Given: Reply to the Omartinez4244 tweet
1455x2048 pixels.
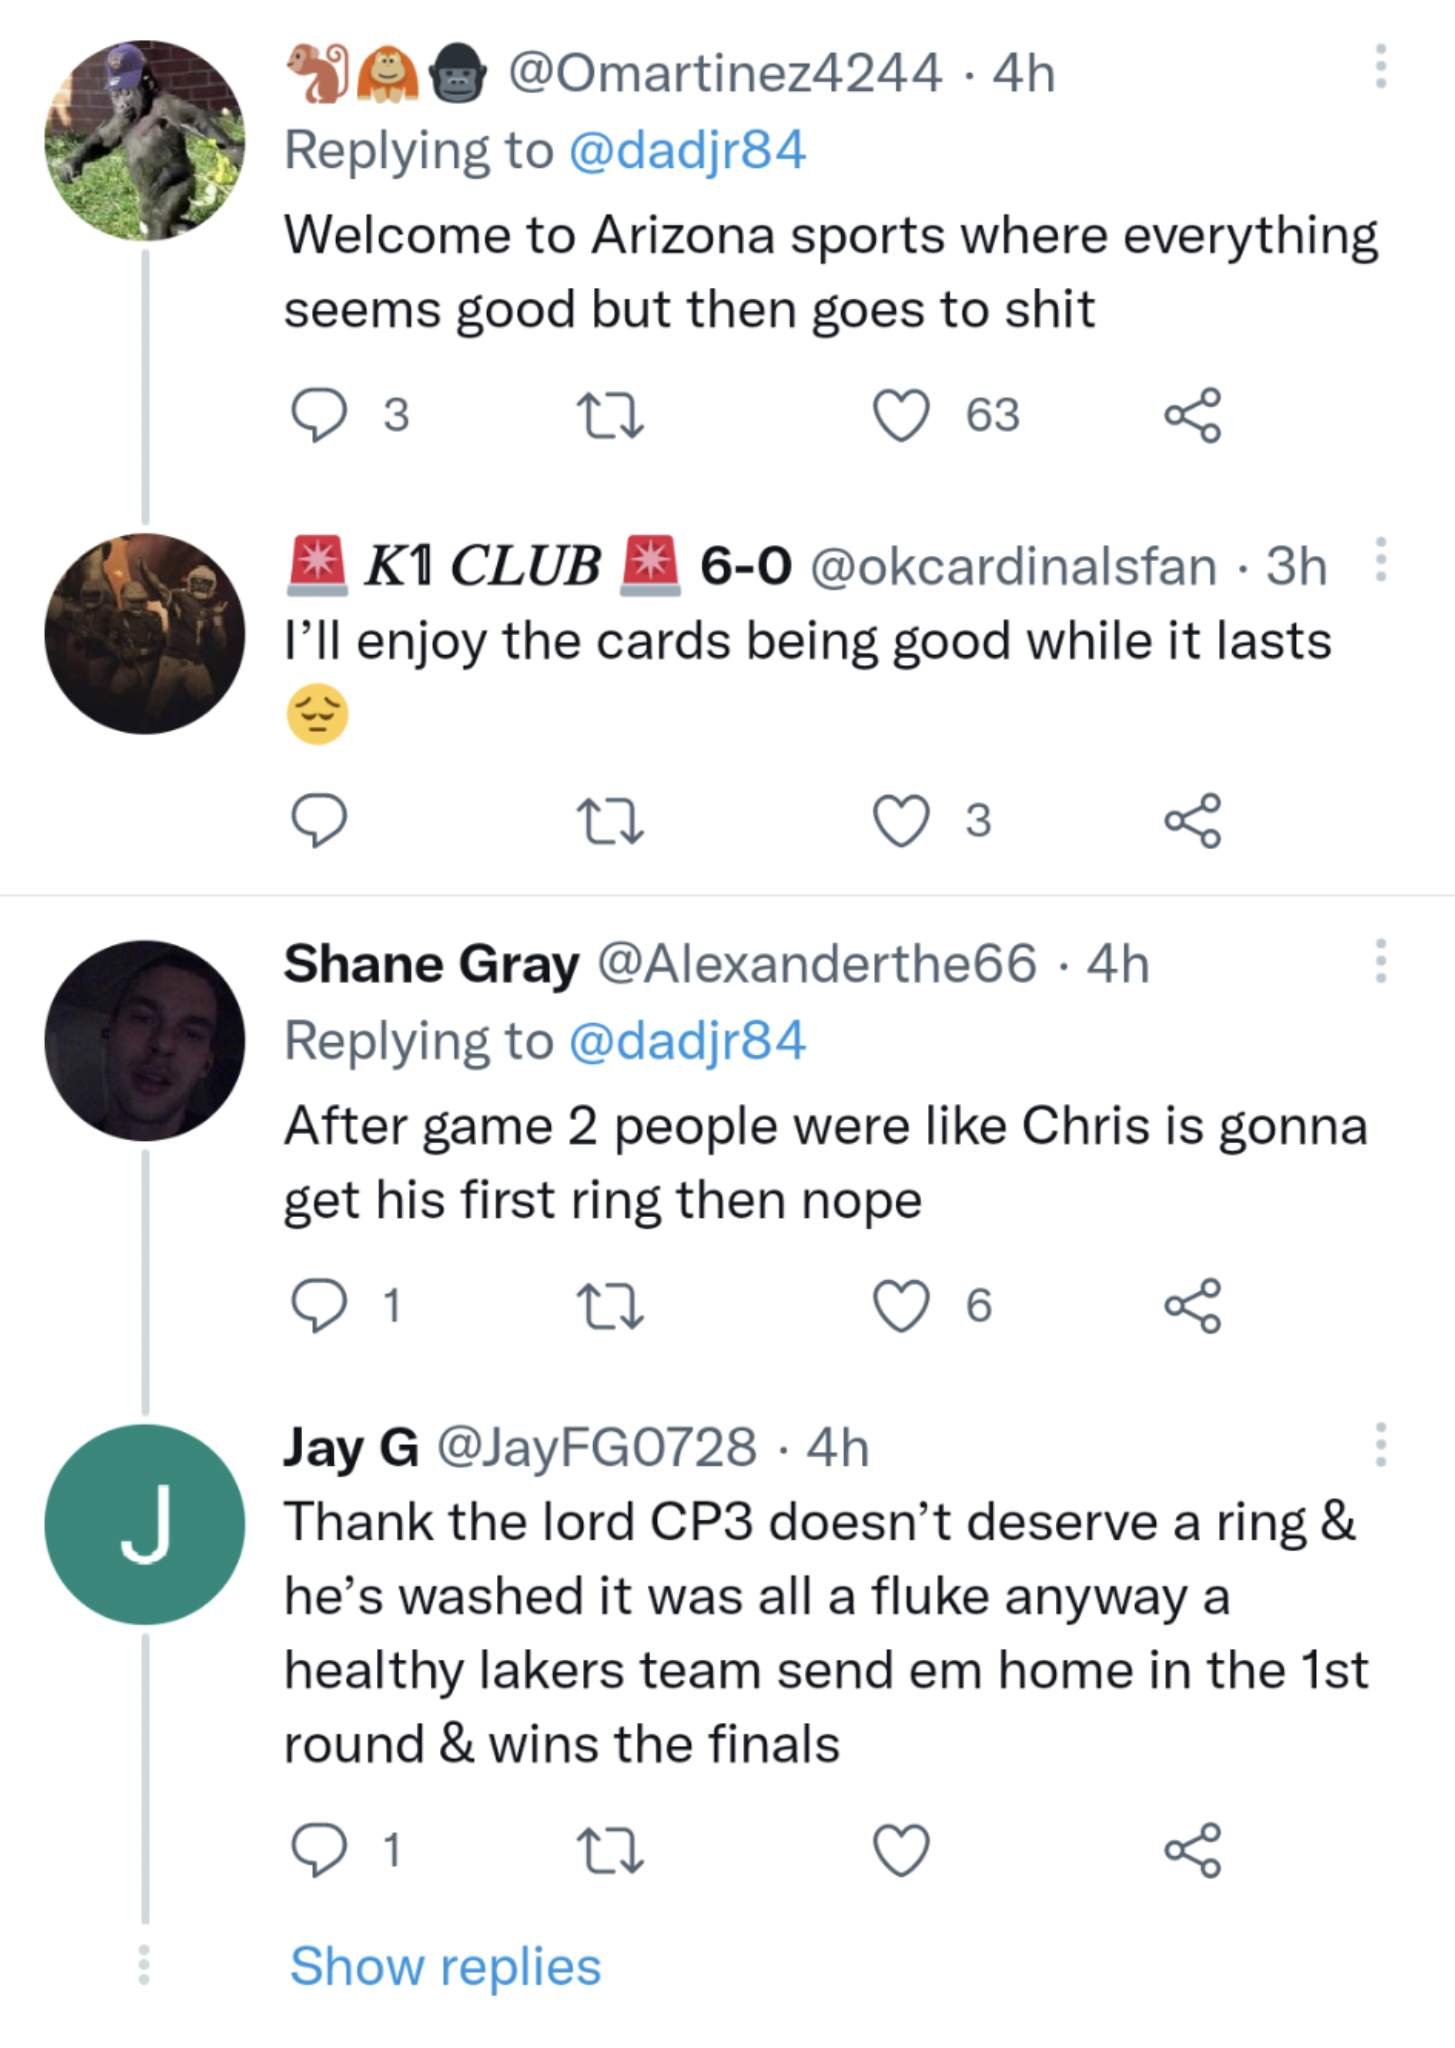Looking at the screenshot, I should [x=319, y=414].
